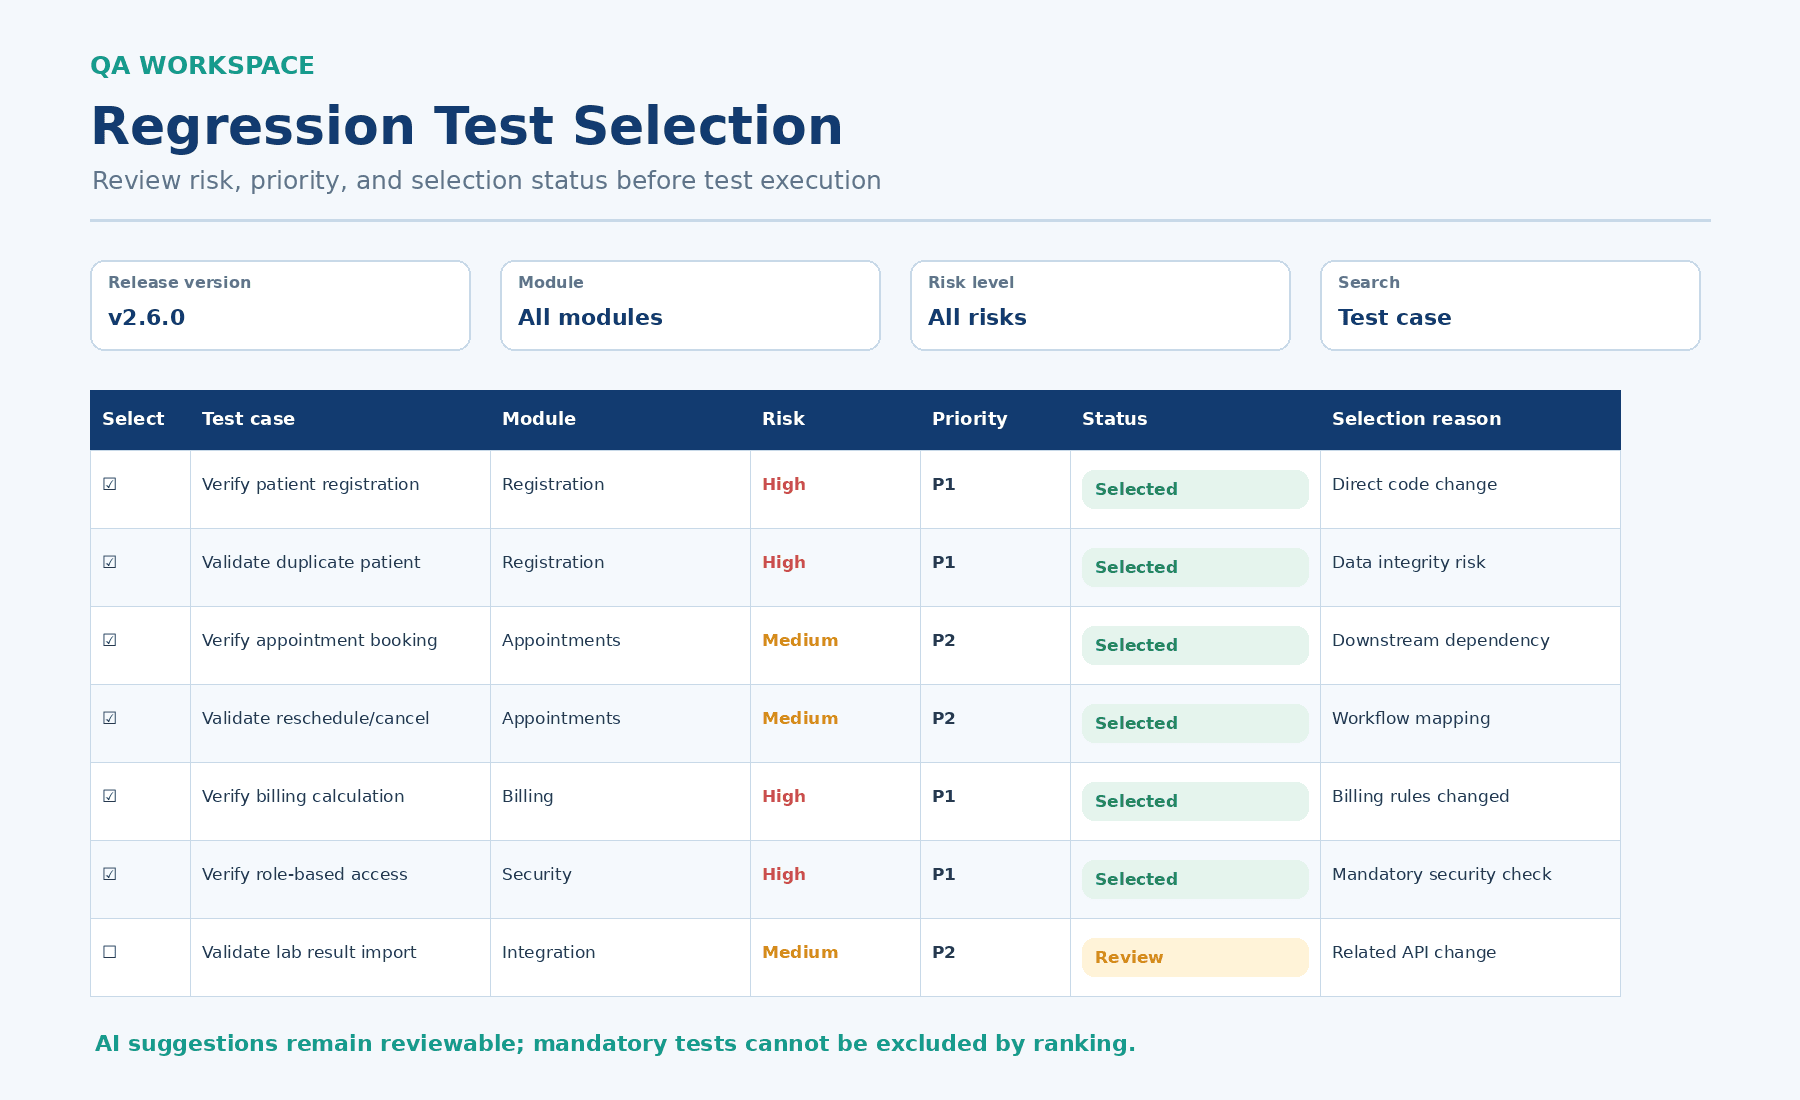Toggle checkbox for Validate reschedule/cancel
The height and width of the screenshot is (1100, 1800).
tap(110, 718)
